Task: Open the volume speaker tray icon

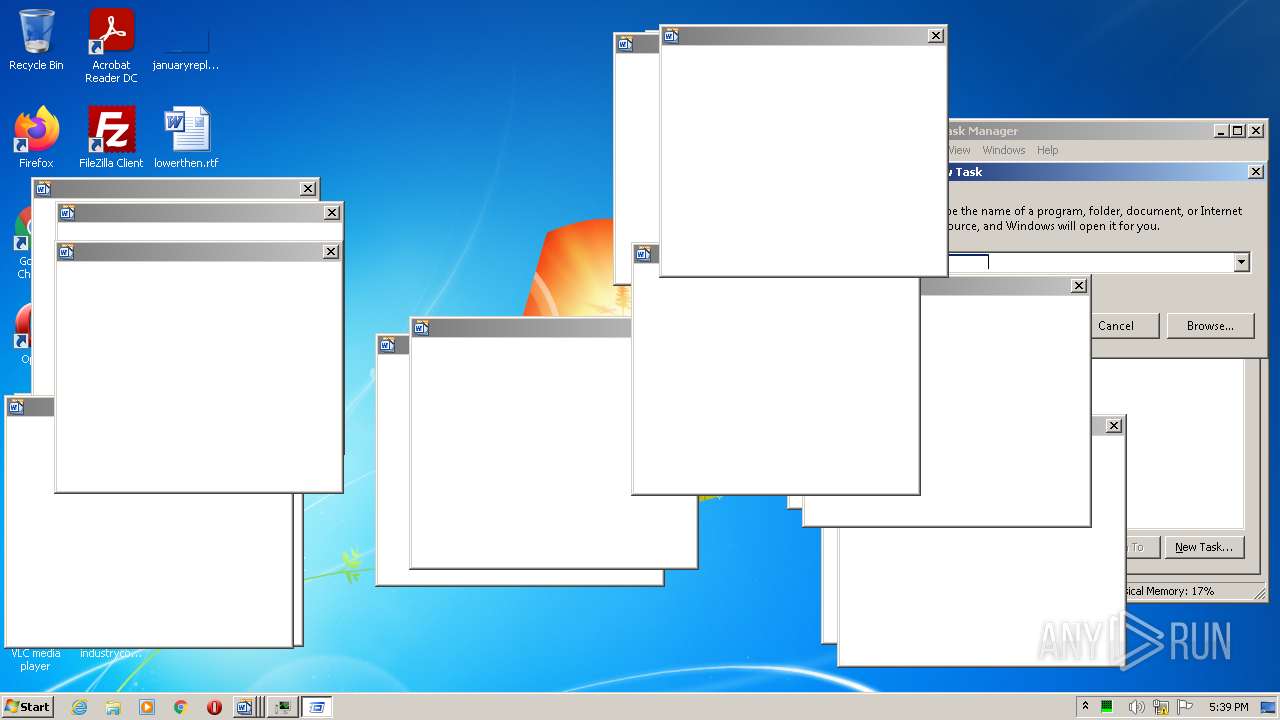Action: 1137,707
